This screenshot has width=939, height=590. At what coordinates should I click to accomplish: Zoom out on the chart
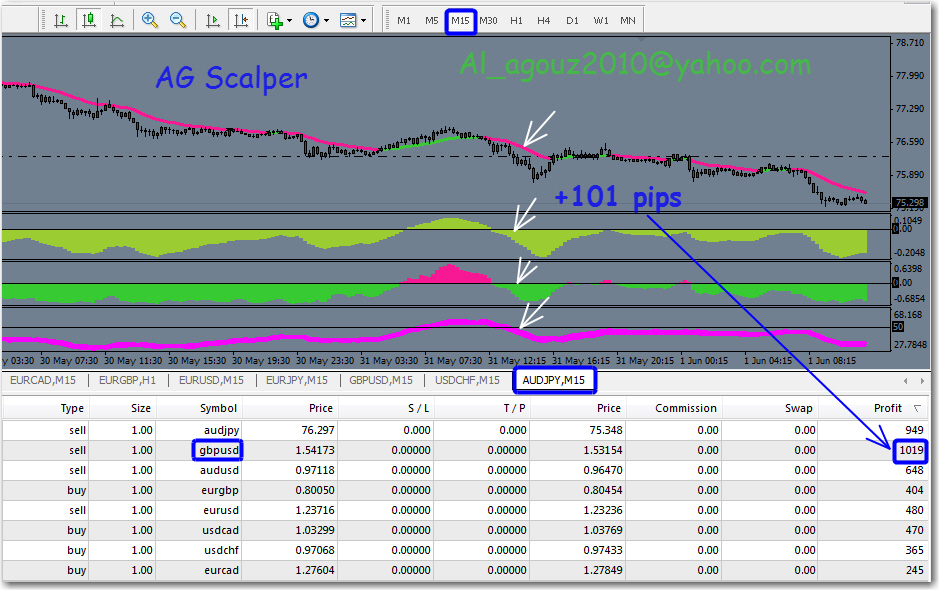pyautogui.click(x=178, y=20)
